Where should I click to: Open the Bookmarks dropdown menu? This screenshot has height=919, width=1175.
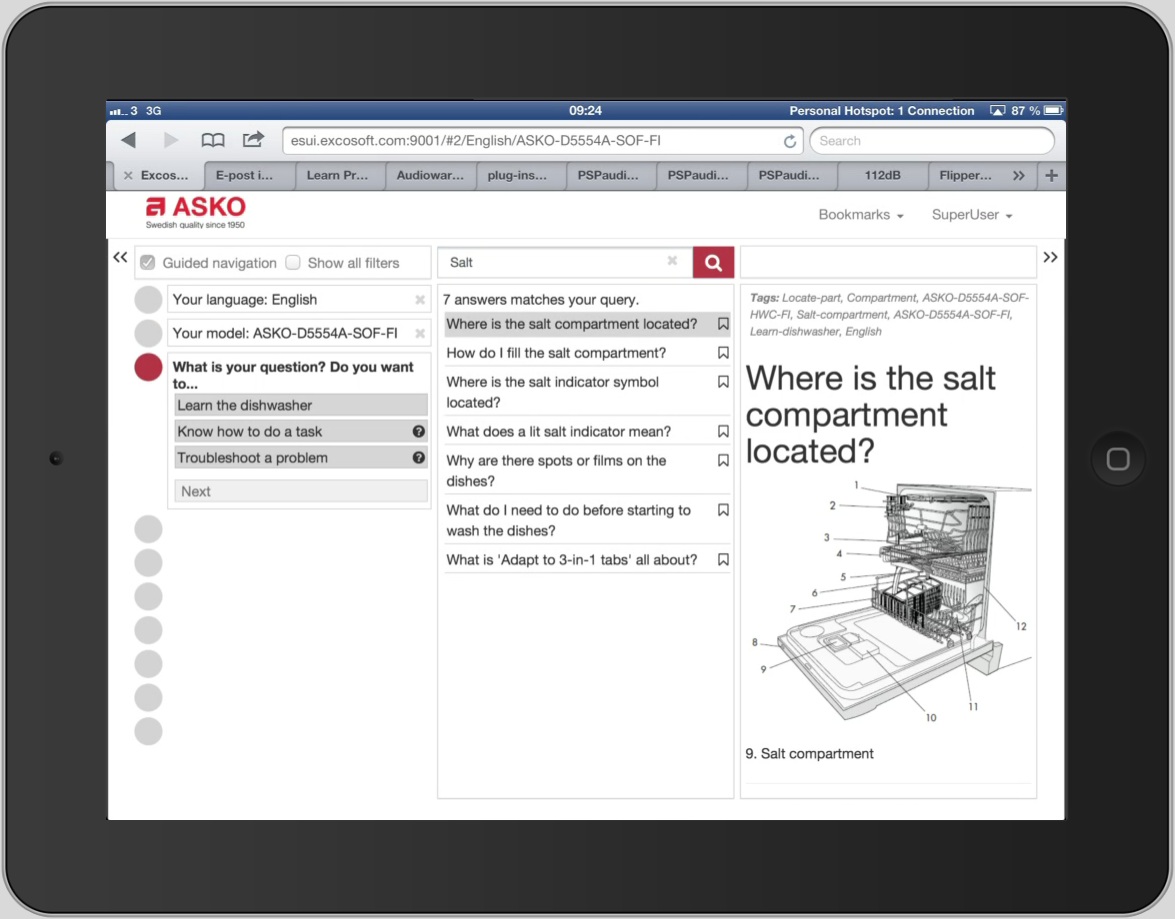[860, 215]
